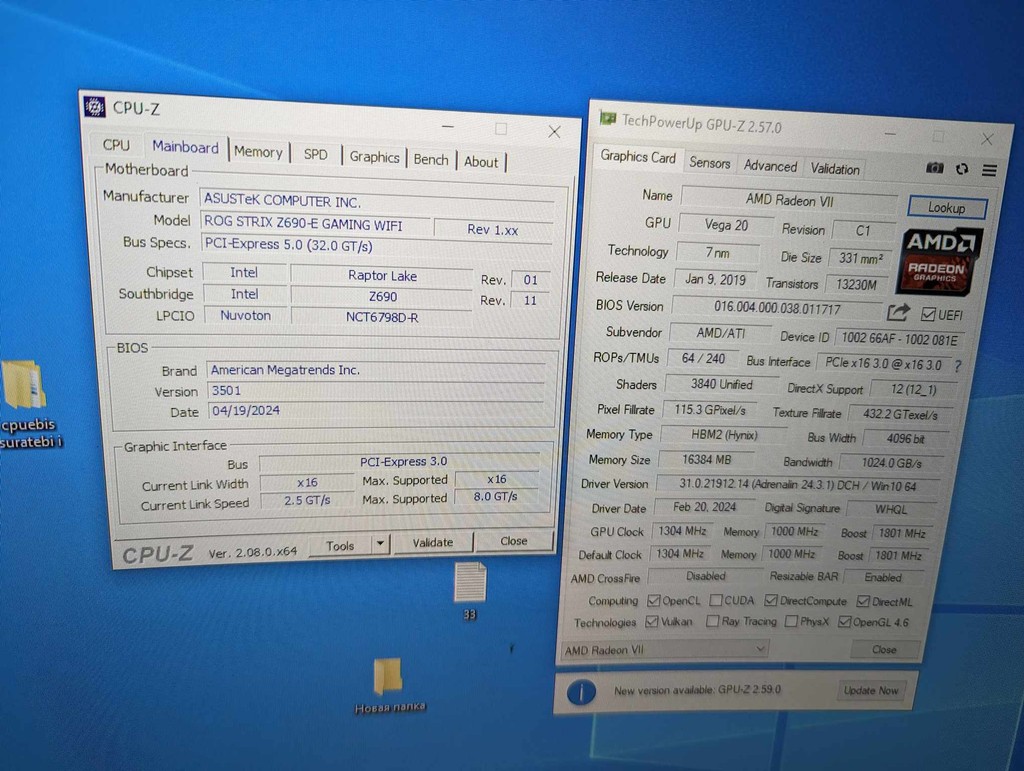
Task: Click the Tools button in CPU-Z
Action: coord(340,546)
